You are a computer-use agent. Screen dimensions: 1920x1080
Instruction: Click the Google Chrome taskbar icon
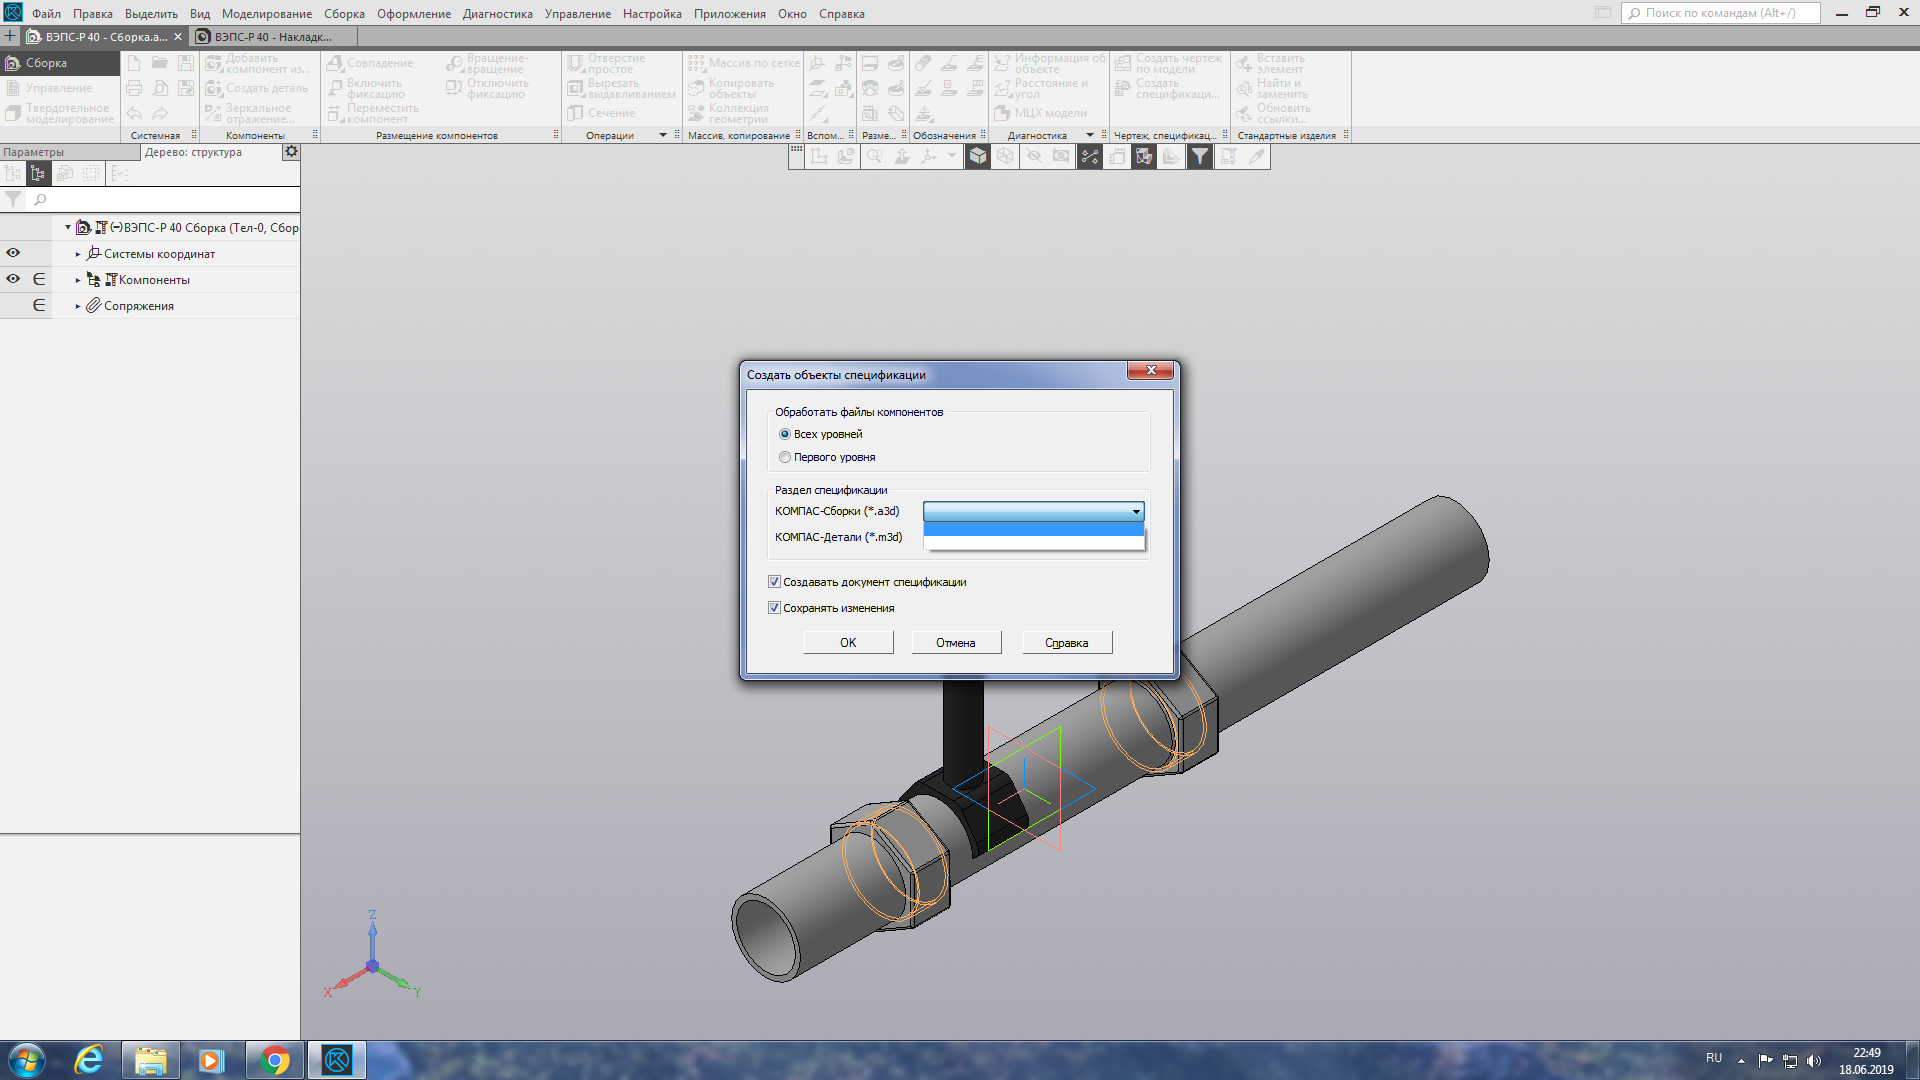pyautogui.click(x=274, y=1059)
